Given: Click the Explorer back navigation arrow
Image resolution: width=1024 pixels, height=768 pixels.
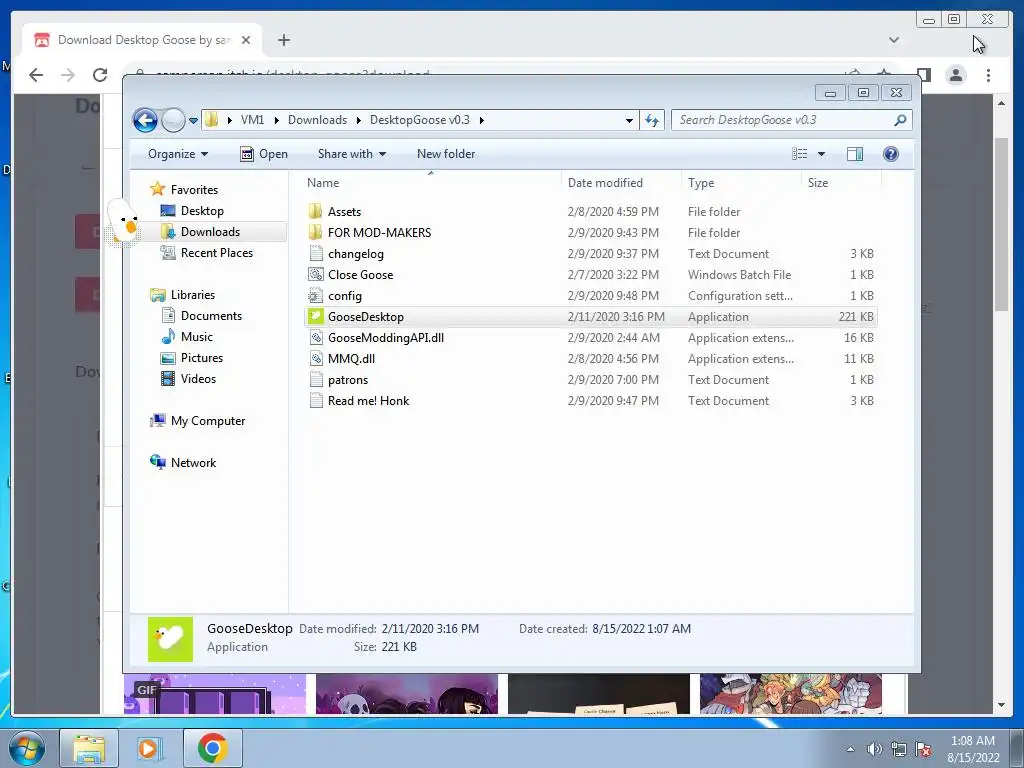Looking at the screenshot, I should point(145,120).
